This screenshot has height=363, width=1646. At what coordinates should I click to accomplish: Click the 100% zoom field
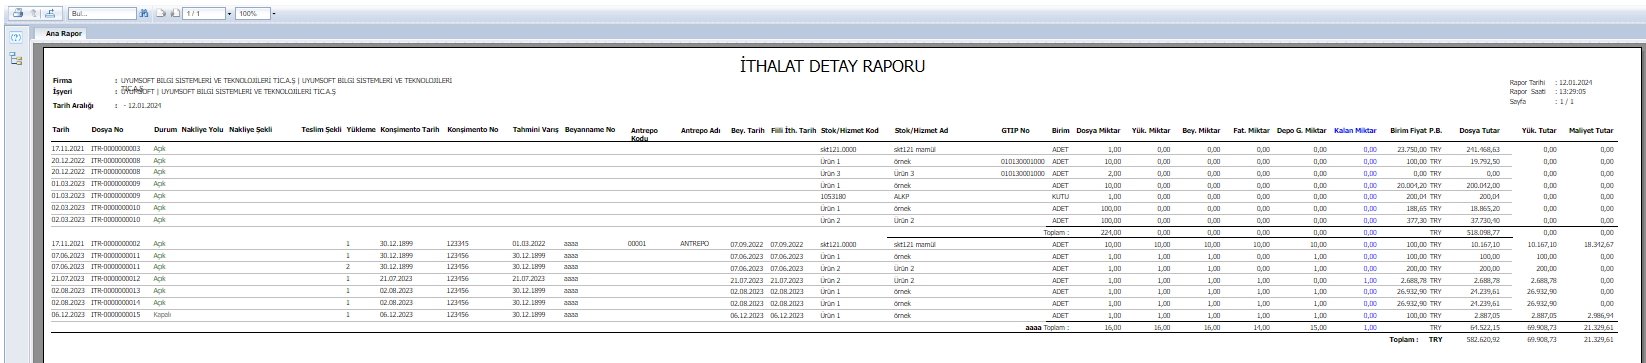(253, 14)
